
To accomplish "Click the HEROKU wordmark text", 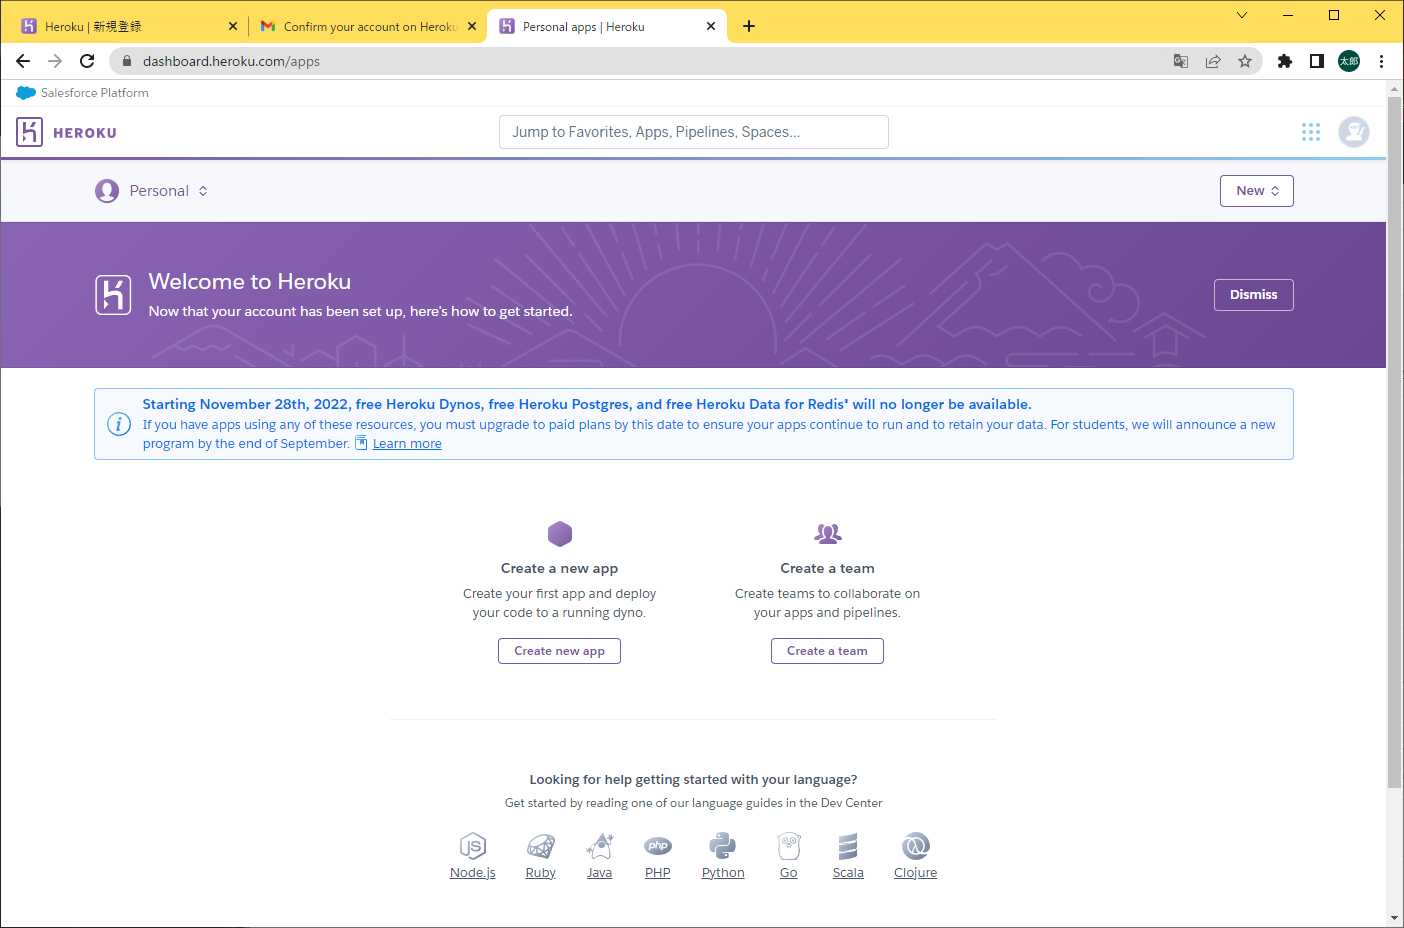I will 85,133.
